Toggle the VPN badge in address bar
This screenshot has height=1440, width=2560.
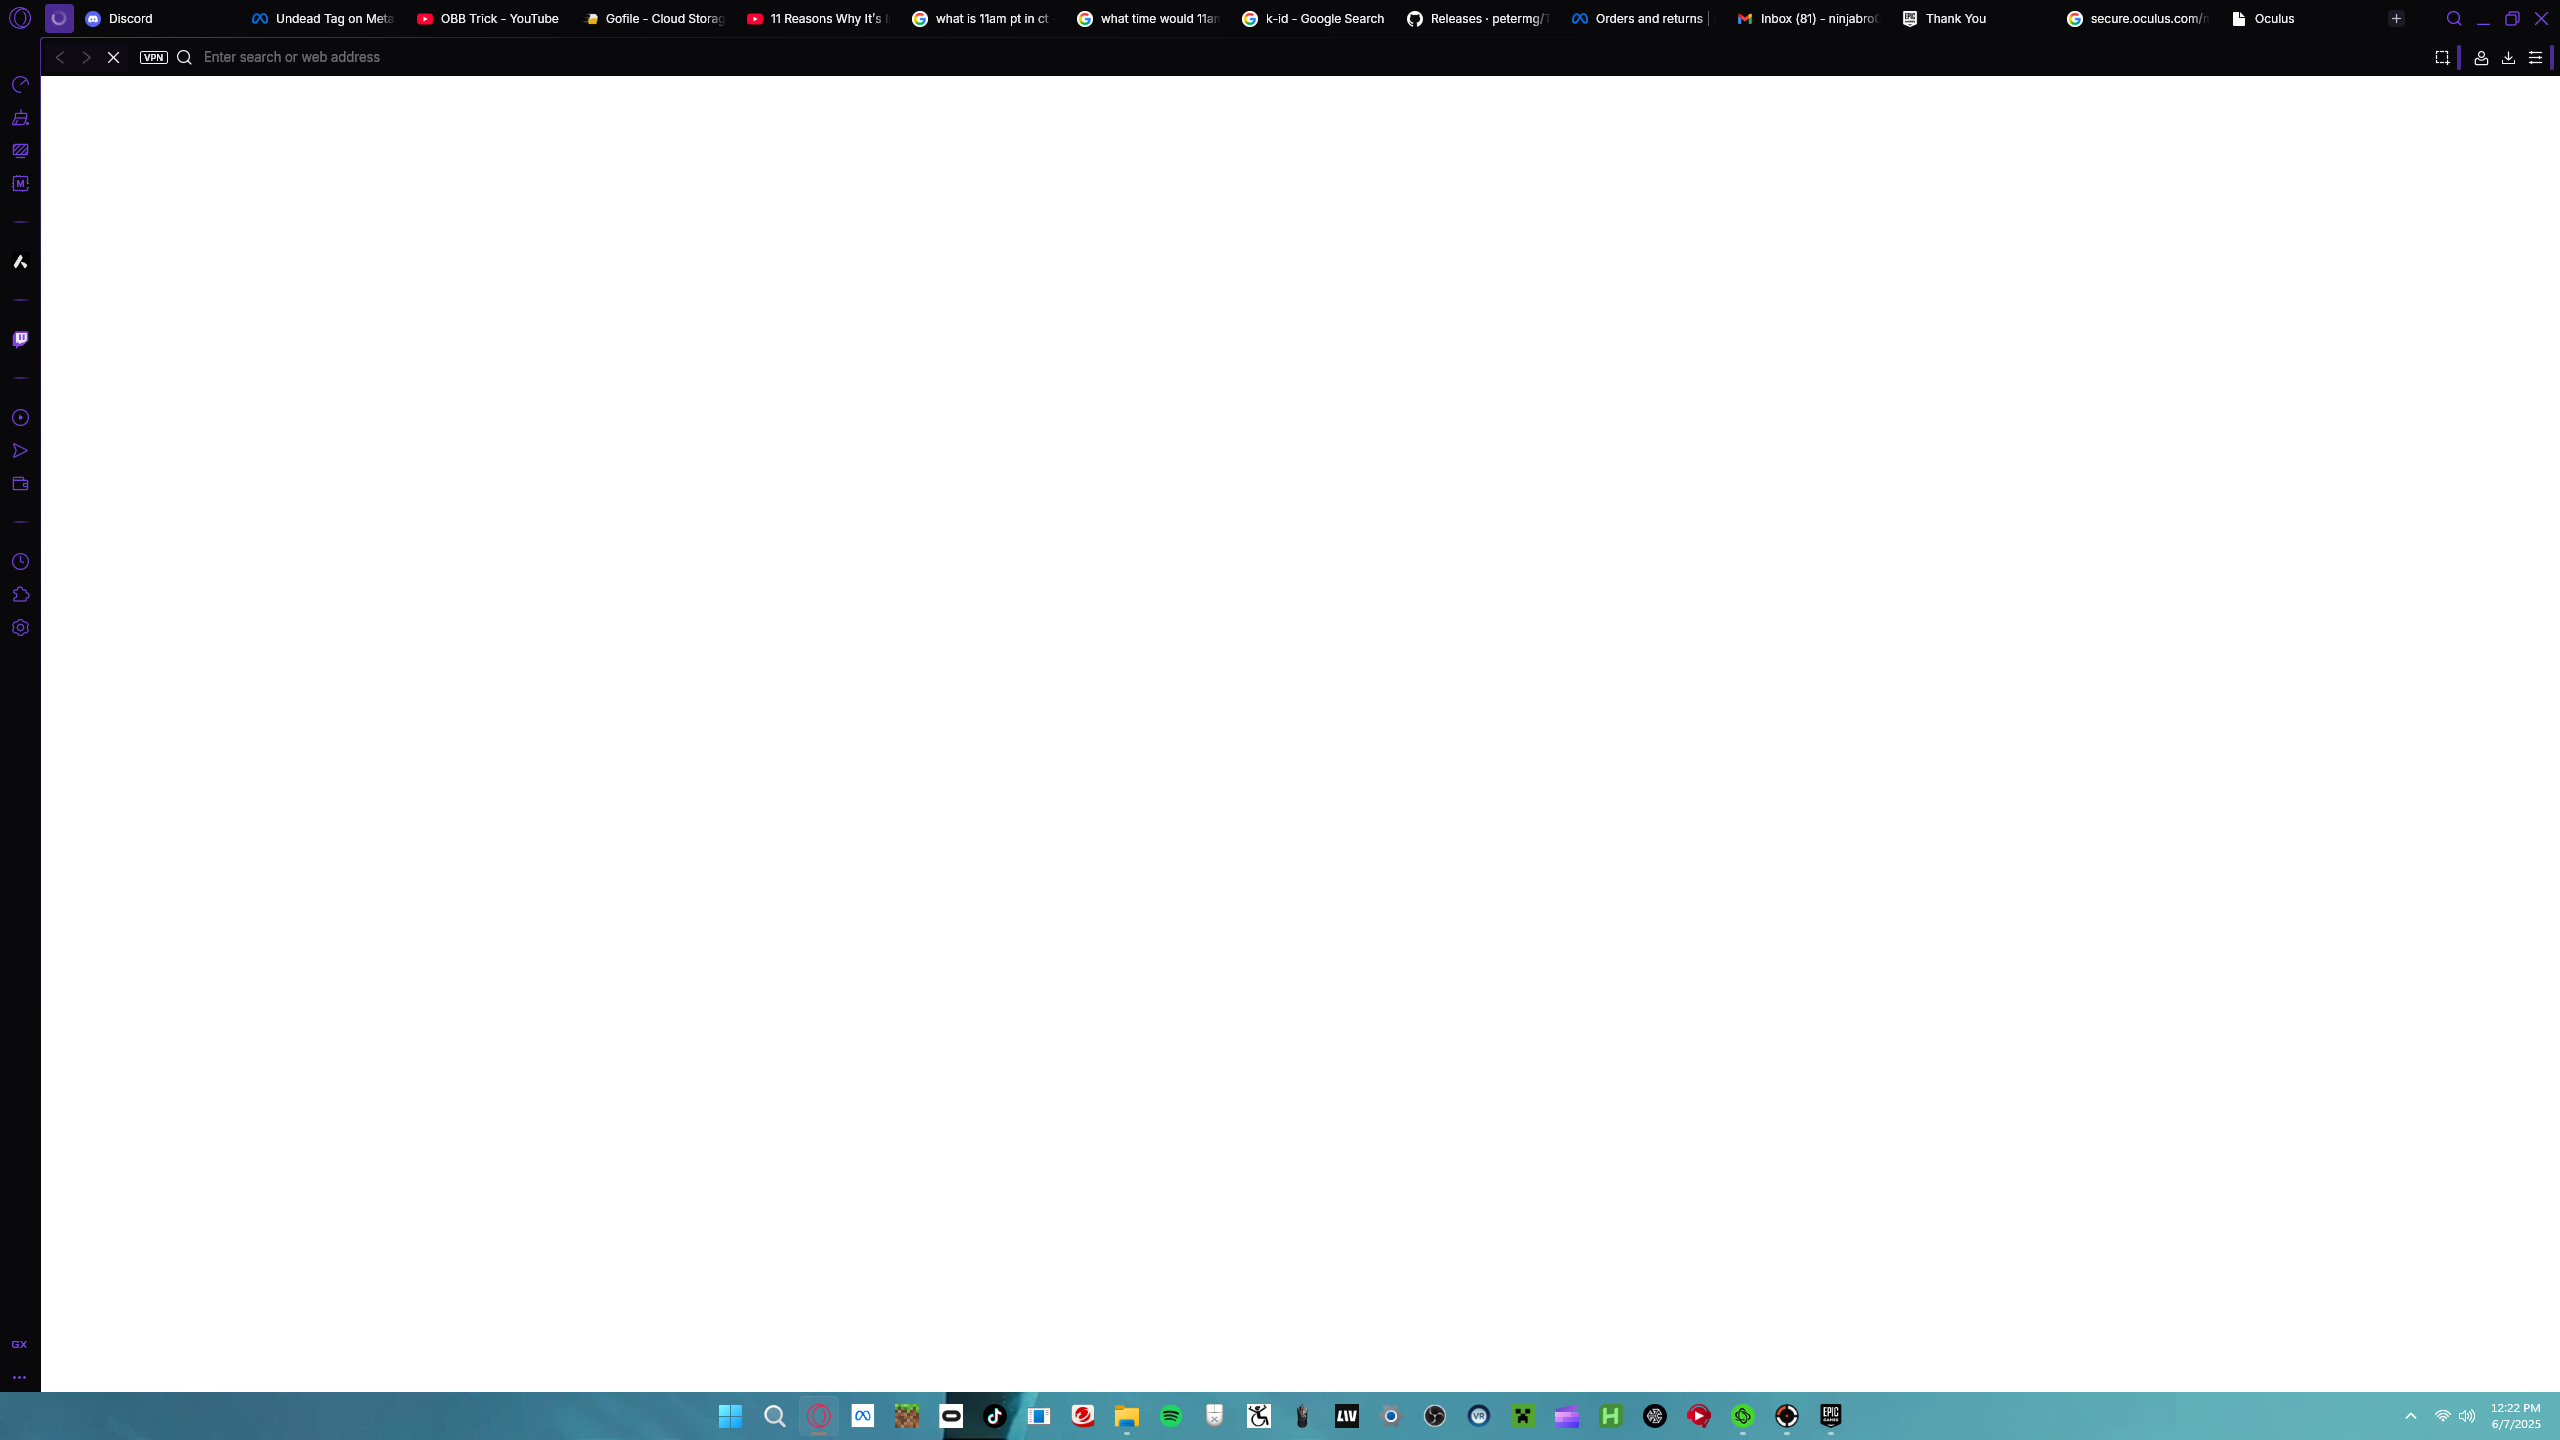pos(153,58)
